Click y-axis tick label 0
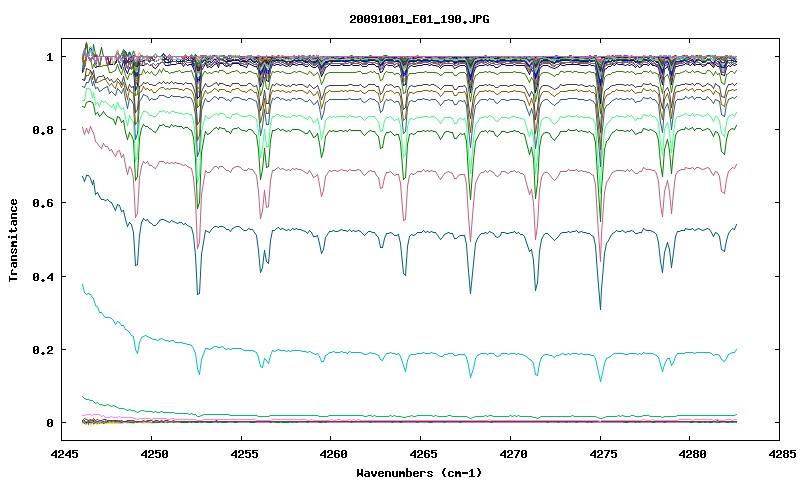 tap(49, 423)
